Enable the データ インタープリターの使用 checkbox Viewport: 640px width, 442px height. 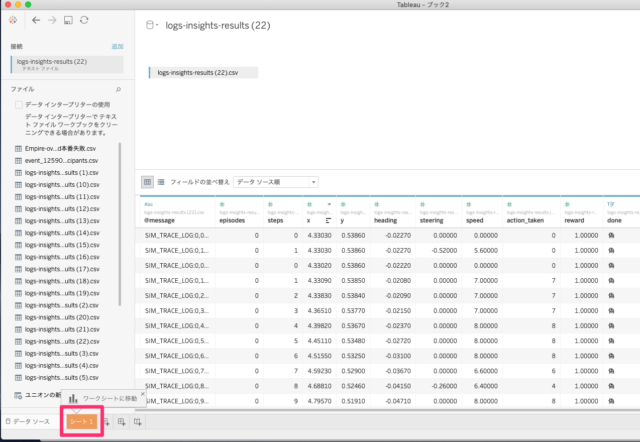[19, 104]
